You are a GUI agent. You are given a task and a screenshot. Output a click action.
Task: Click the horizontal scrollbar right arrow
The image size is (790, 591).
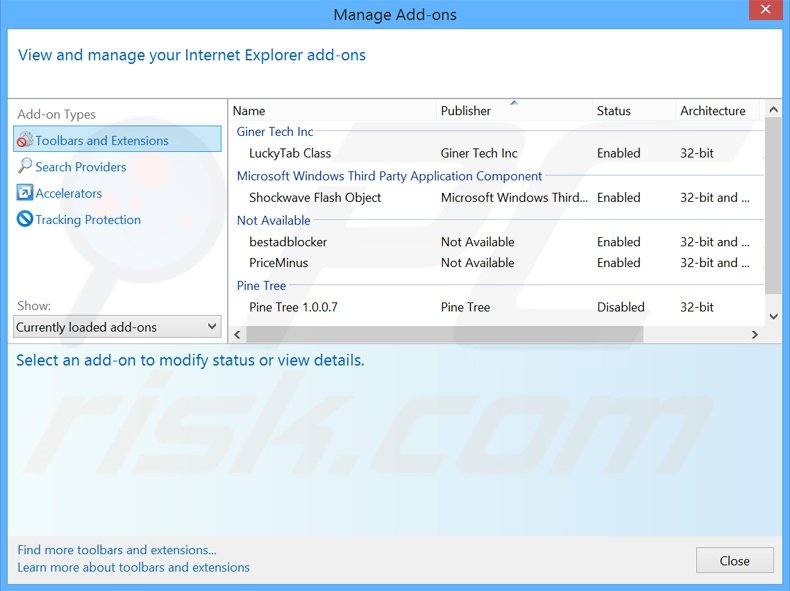point(755,334)
